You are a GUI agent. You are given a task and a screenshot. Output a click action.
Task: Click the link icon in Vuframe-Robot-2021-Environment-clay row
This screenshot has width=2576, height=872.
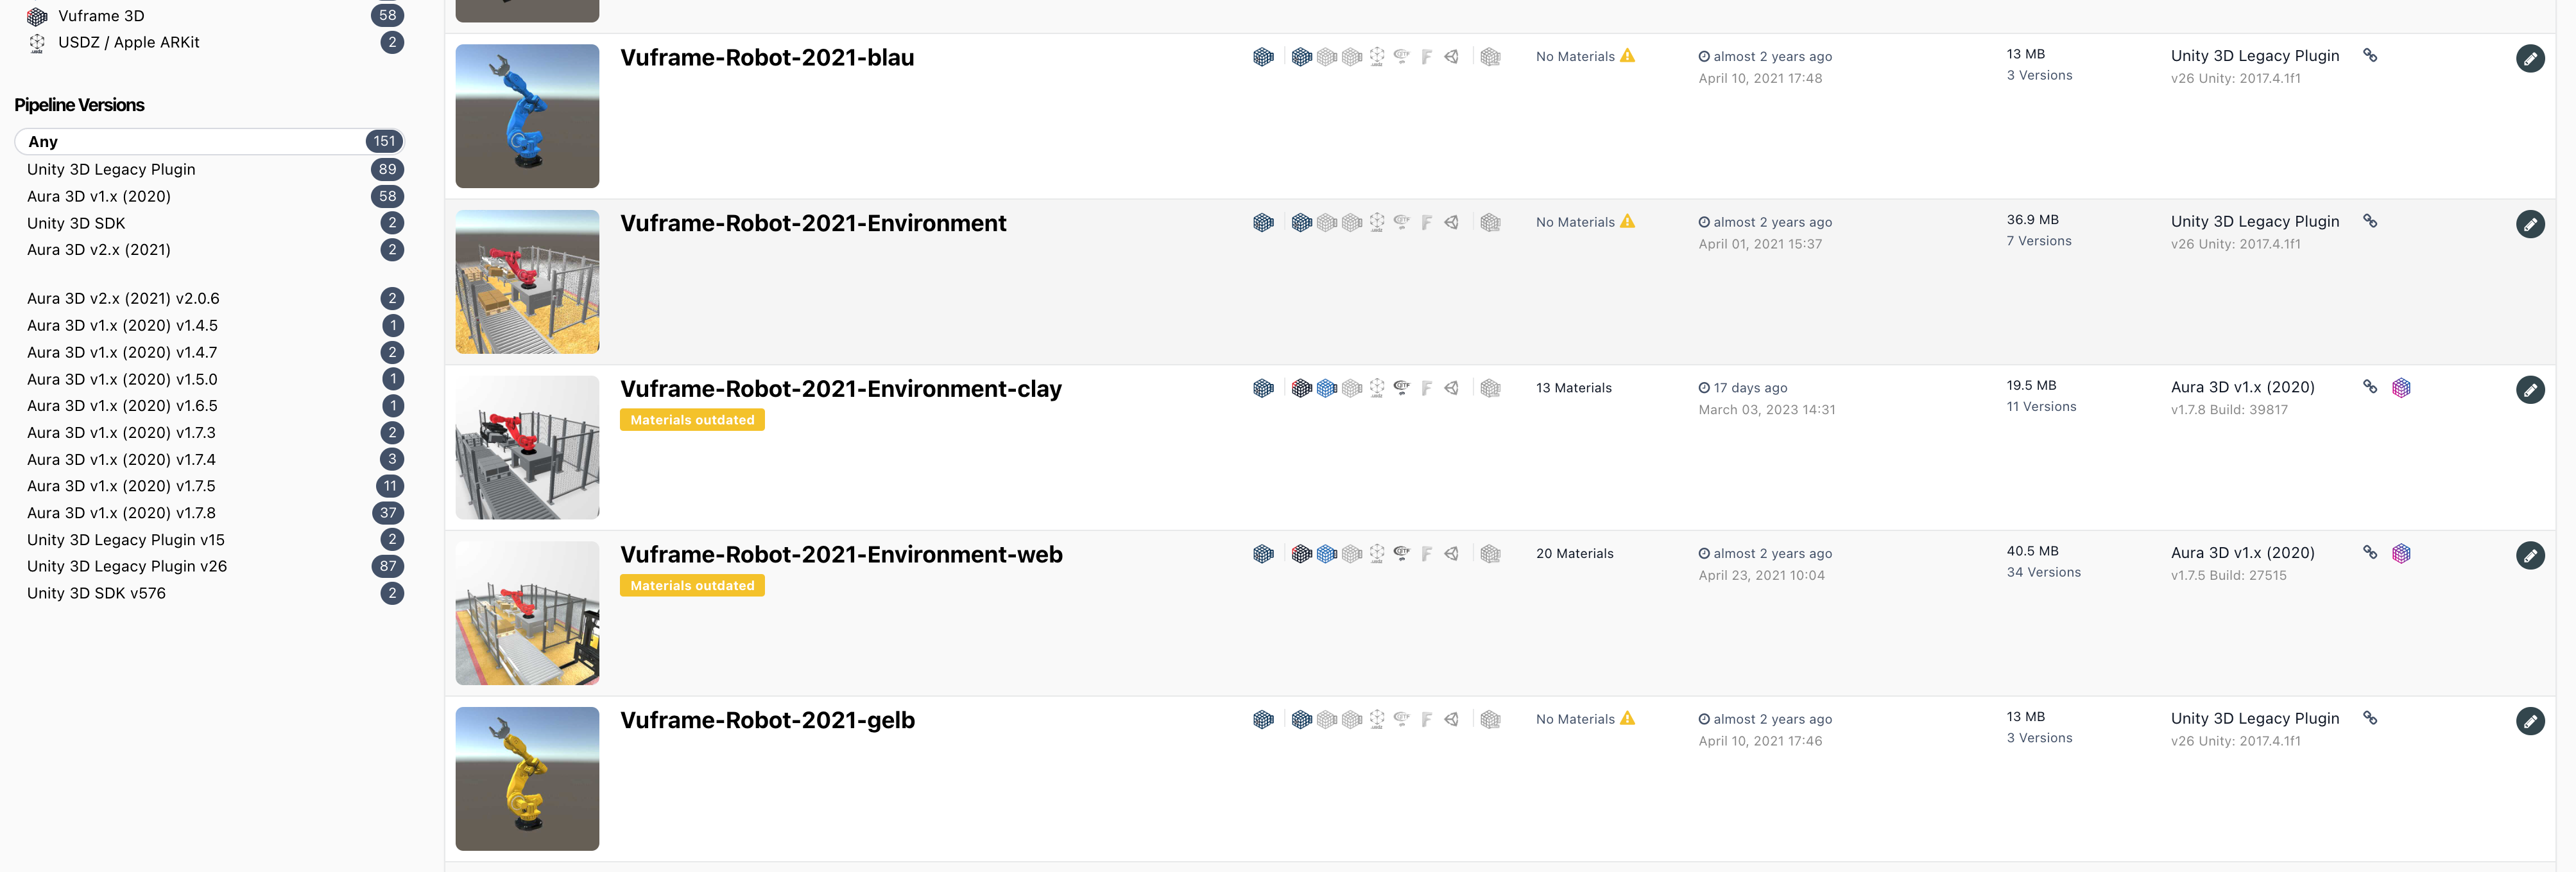[x=2370, y=386]
